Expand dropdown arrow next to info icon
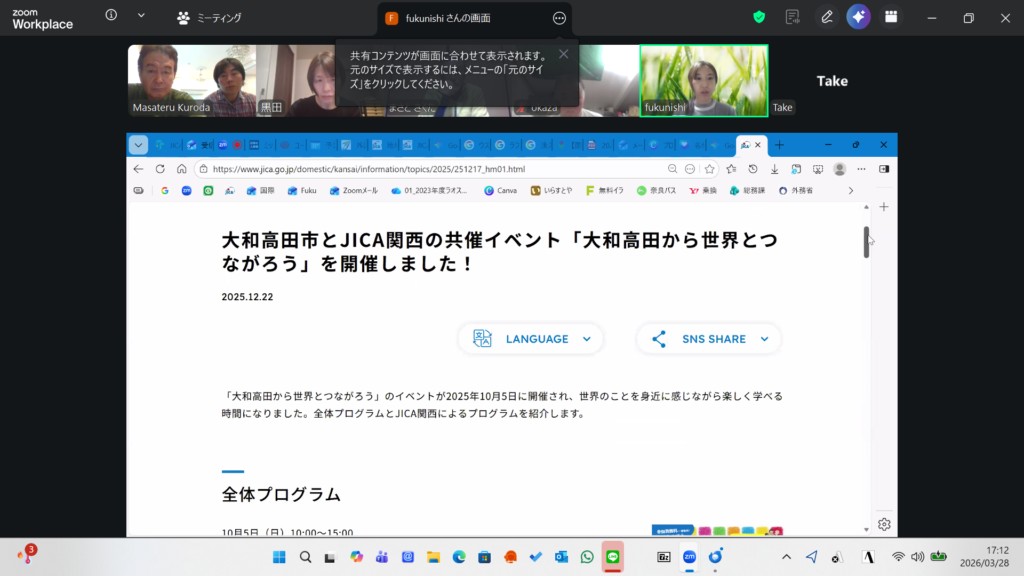 click(x=141, y=16)
